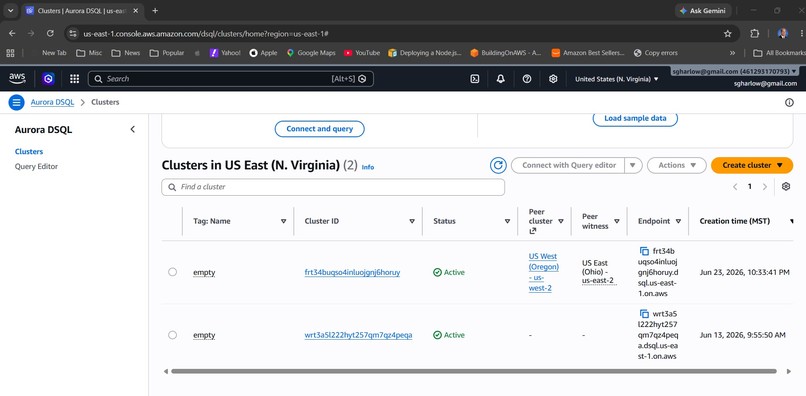This screenshot has width=806, height=396.
Task: Open the Connect with Query editor dropdown arrow
Action: tap(633, 165)
